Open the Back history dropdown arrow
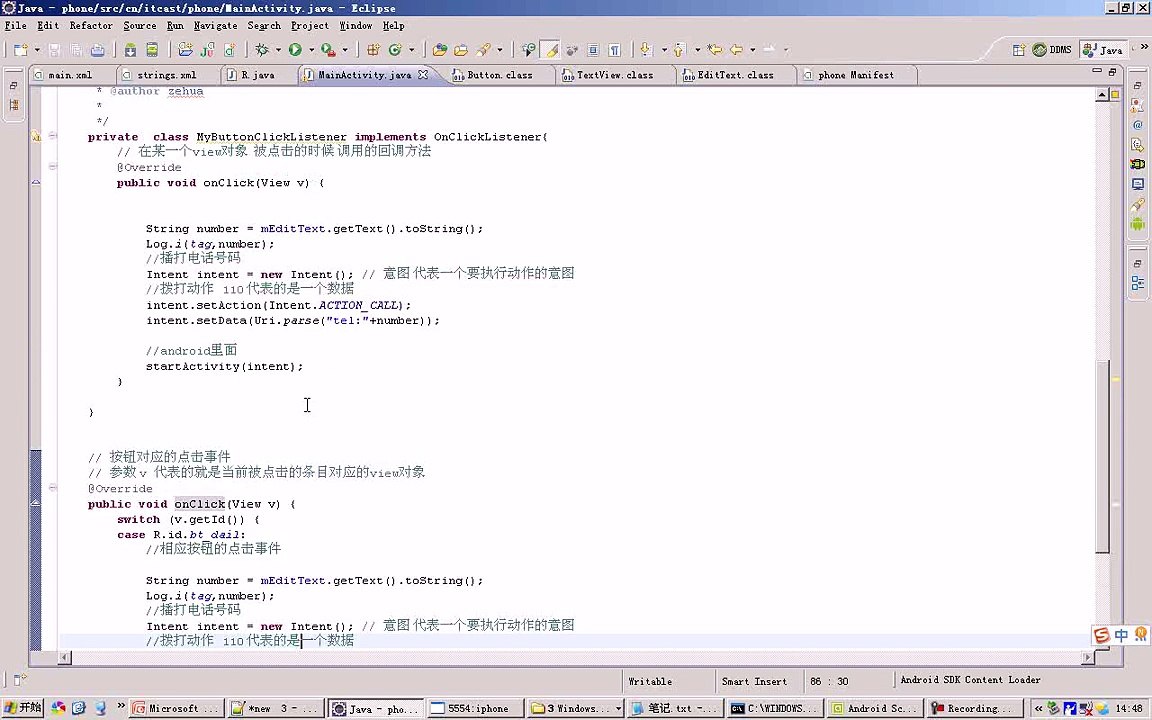Viewport: 1152px width, 720px height. 752,50
